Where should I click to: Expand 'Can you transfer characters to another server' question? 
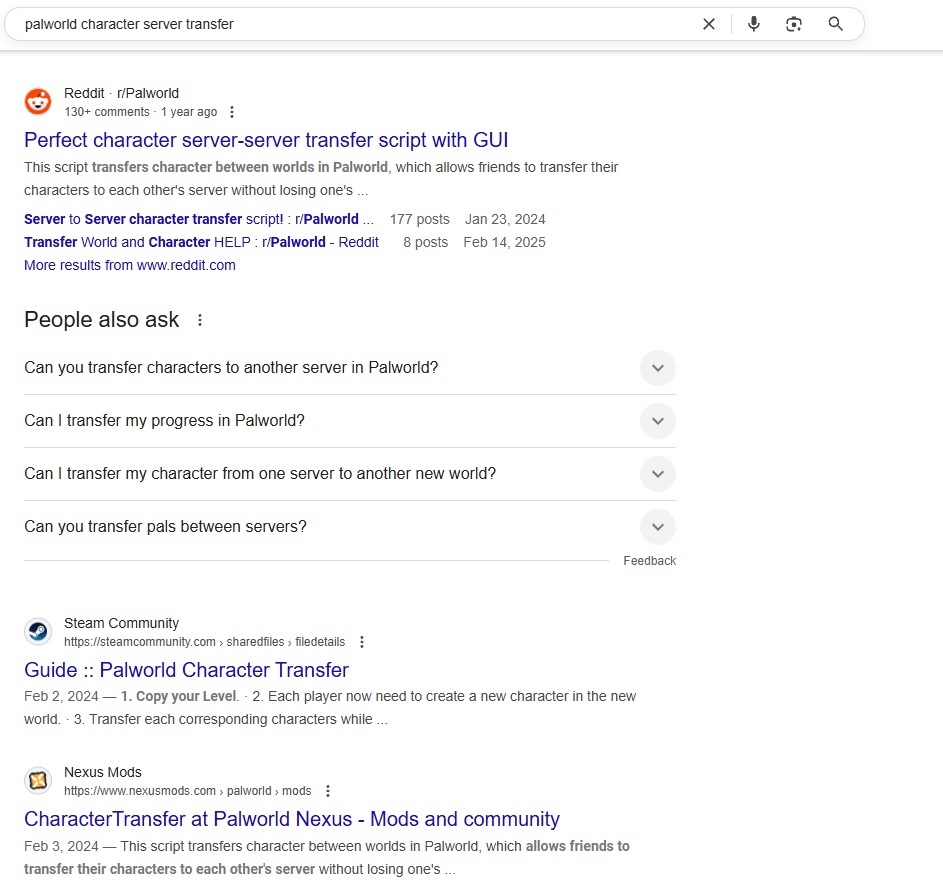[x=350, y=368]
